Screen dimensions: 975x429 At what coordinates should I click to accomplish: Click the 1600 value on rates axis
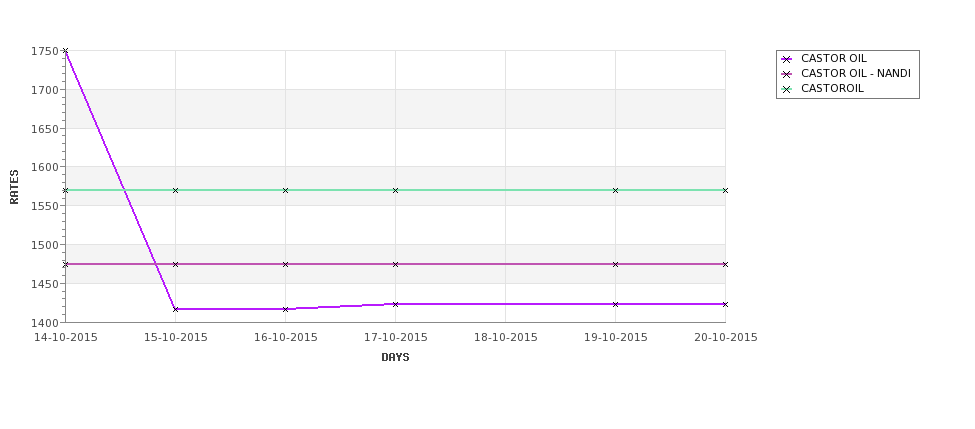pyautogui.click(x=45, y=167)
